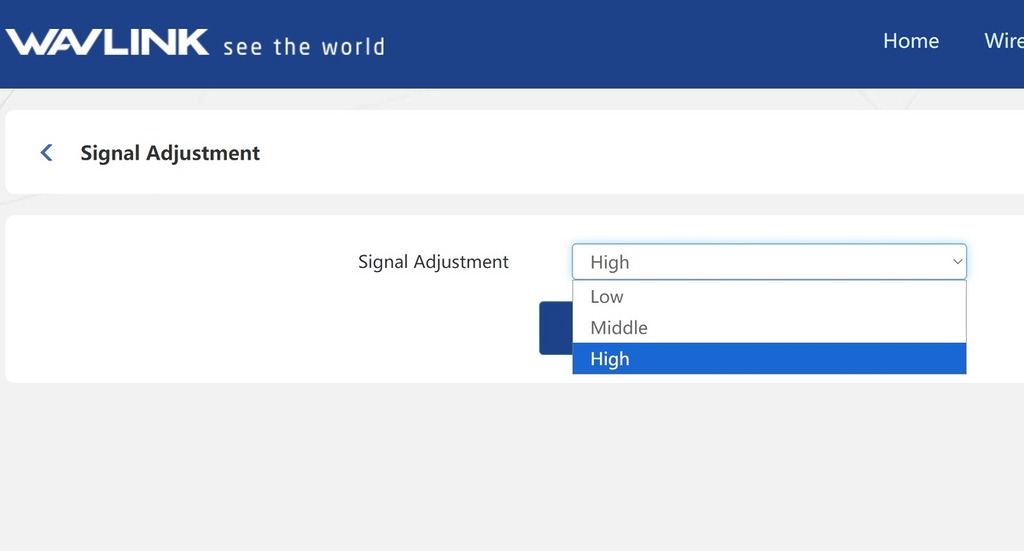Click the WAVLINK logo
Viewport: 1024px width, 551px height.
click(108, 42)
